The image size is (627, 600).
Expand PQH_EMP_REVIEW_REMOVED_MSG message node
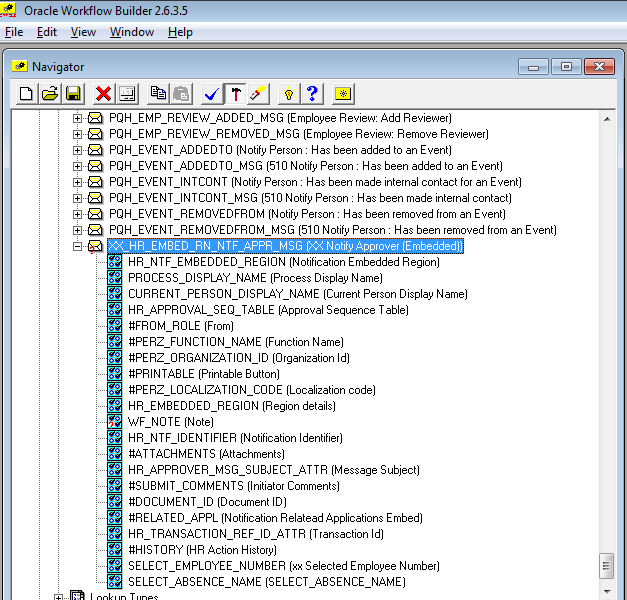77,134
